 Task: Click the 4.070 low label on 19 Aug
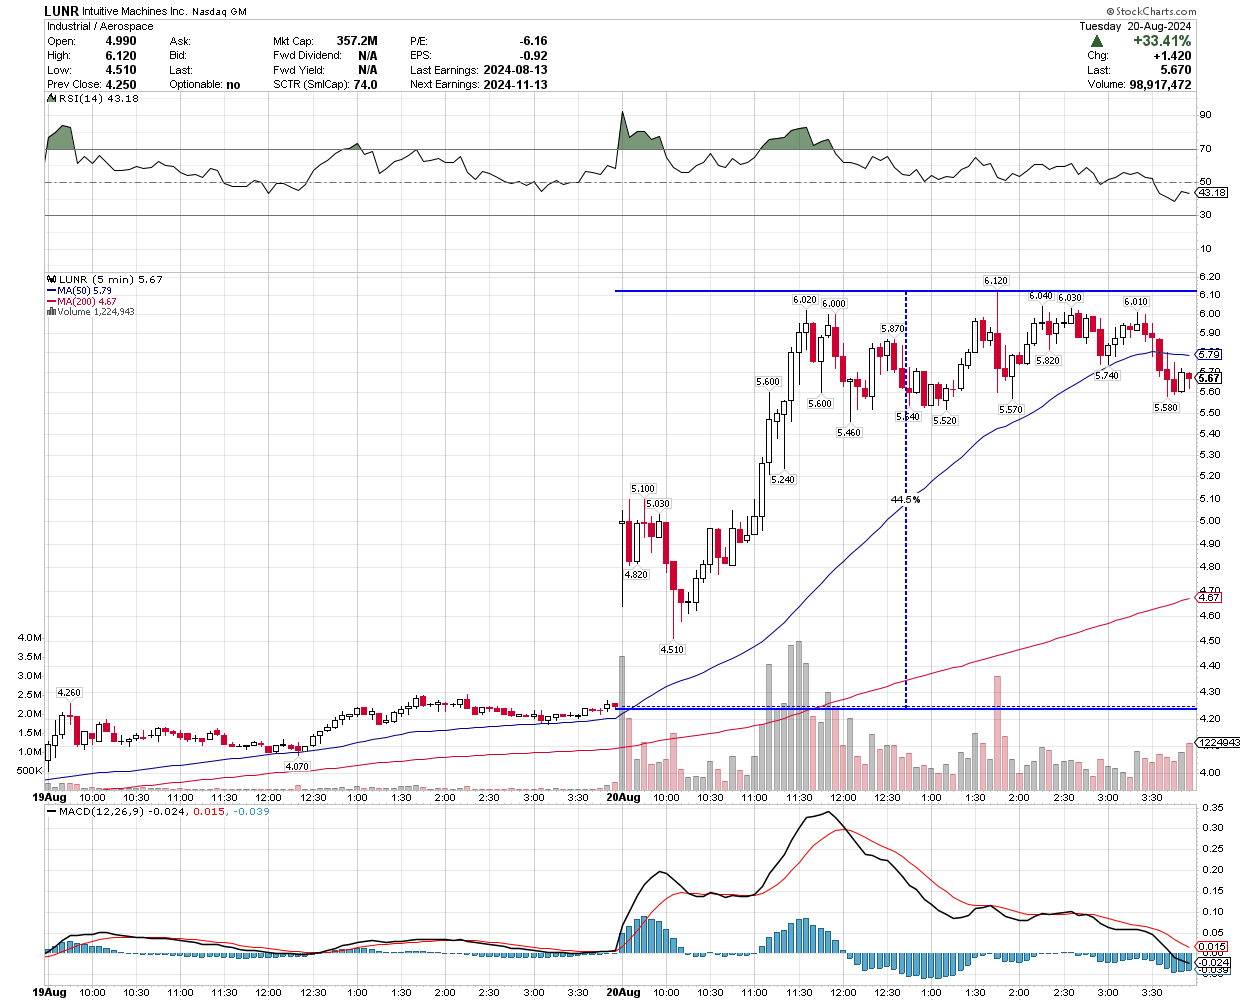coord(297,766)
